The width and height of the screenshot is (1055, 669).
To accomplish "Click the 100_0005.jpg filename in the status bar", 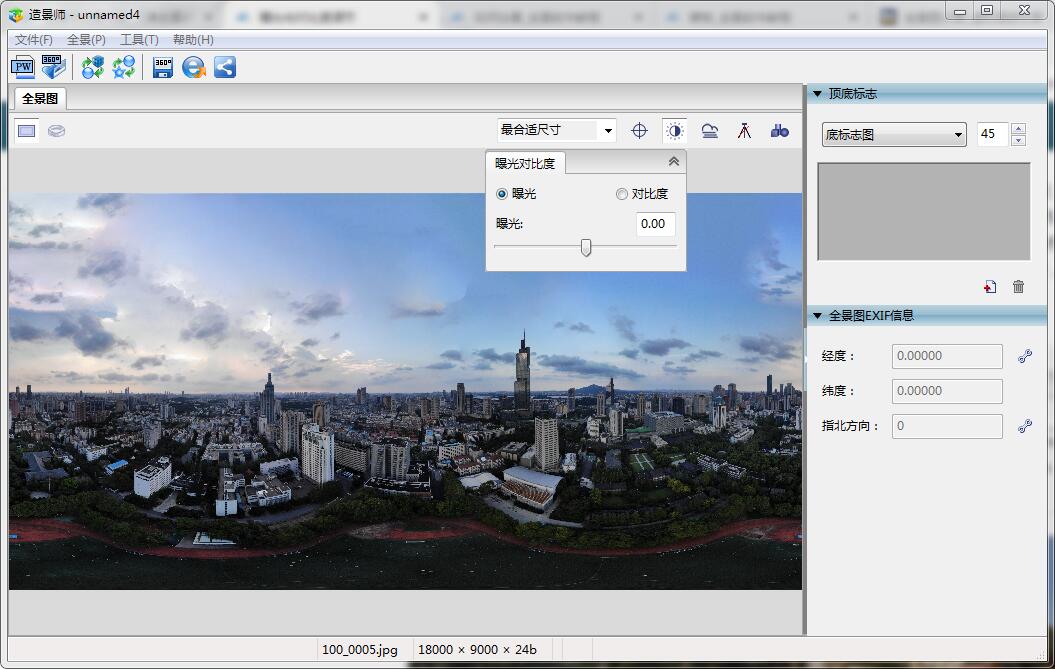I will 360,649.
